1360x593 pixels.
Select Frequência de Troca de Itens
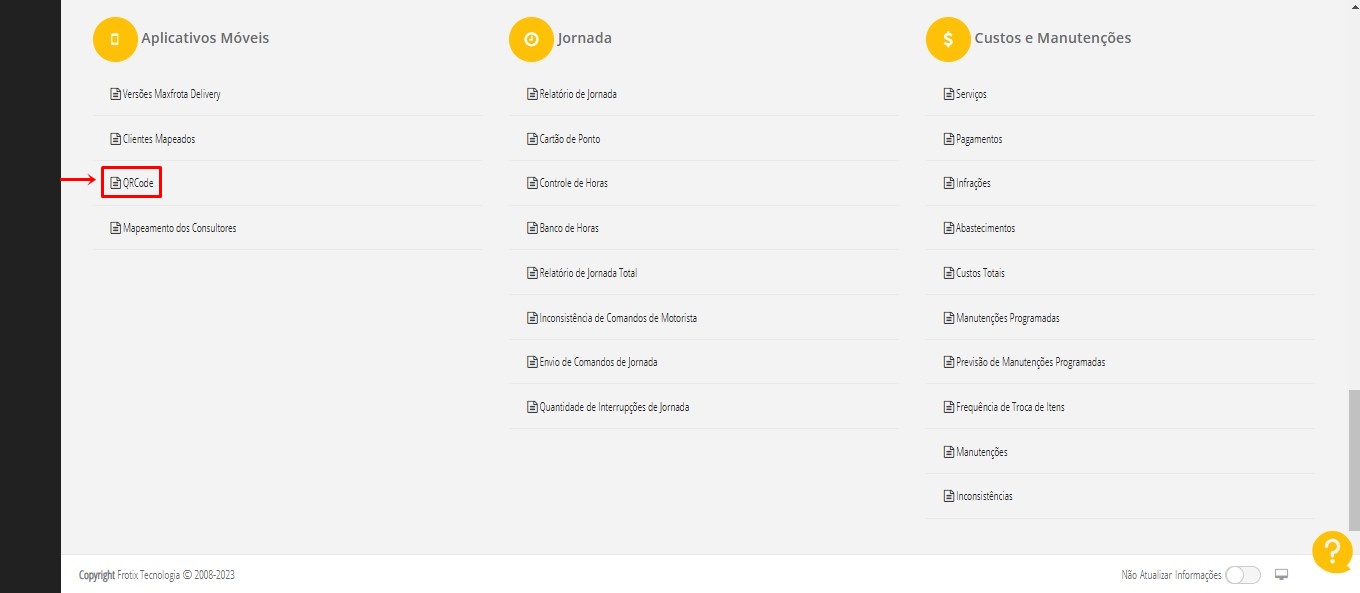pos(1010,407)
